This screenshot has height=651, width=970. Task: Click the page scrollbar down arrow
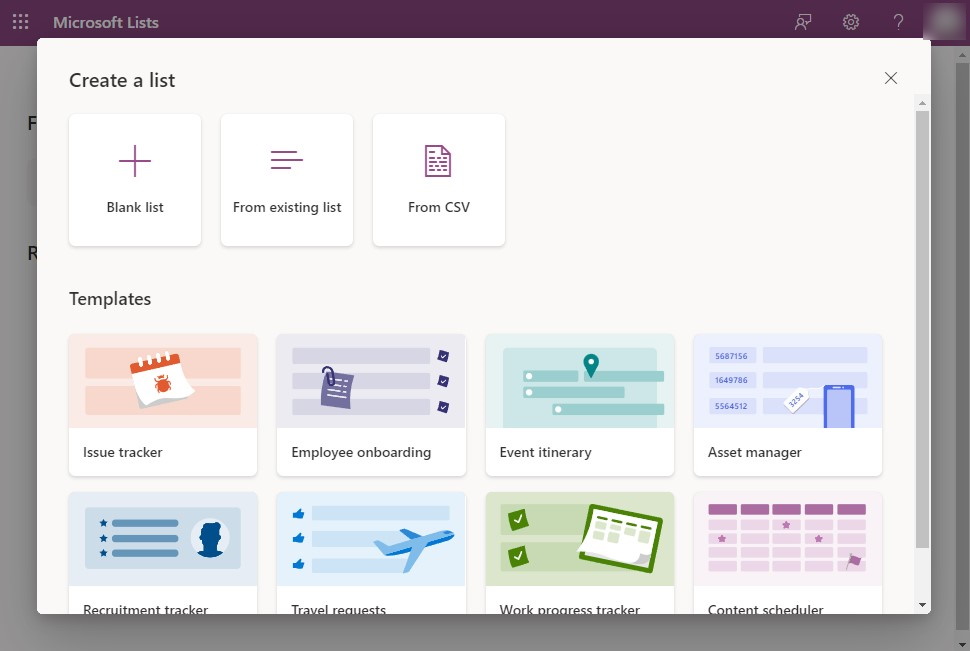963,644
